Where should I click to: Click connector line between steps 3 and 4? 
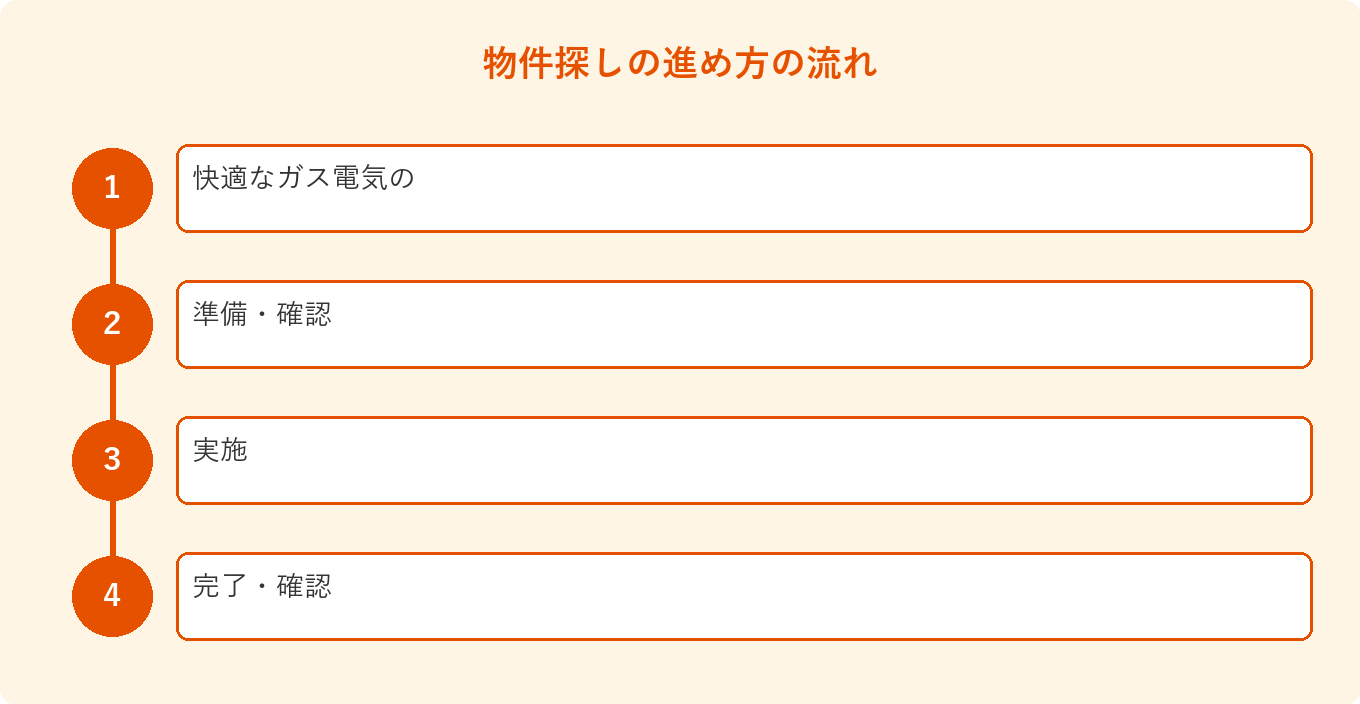click(x=112, y=528)
